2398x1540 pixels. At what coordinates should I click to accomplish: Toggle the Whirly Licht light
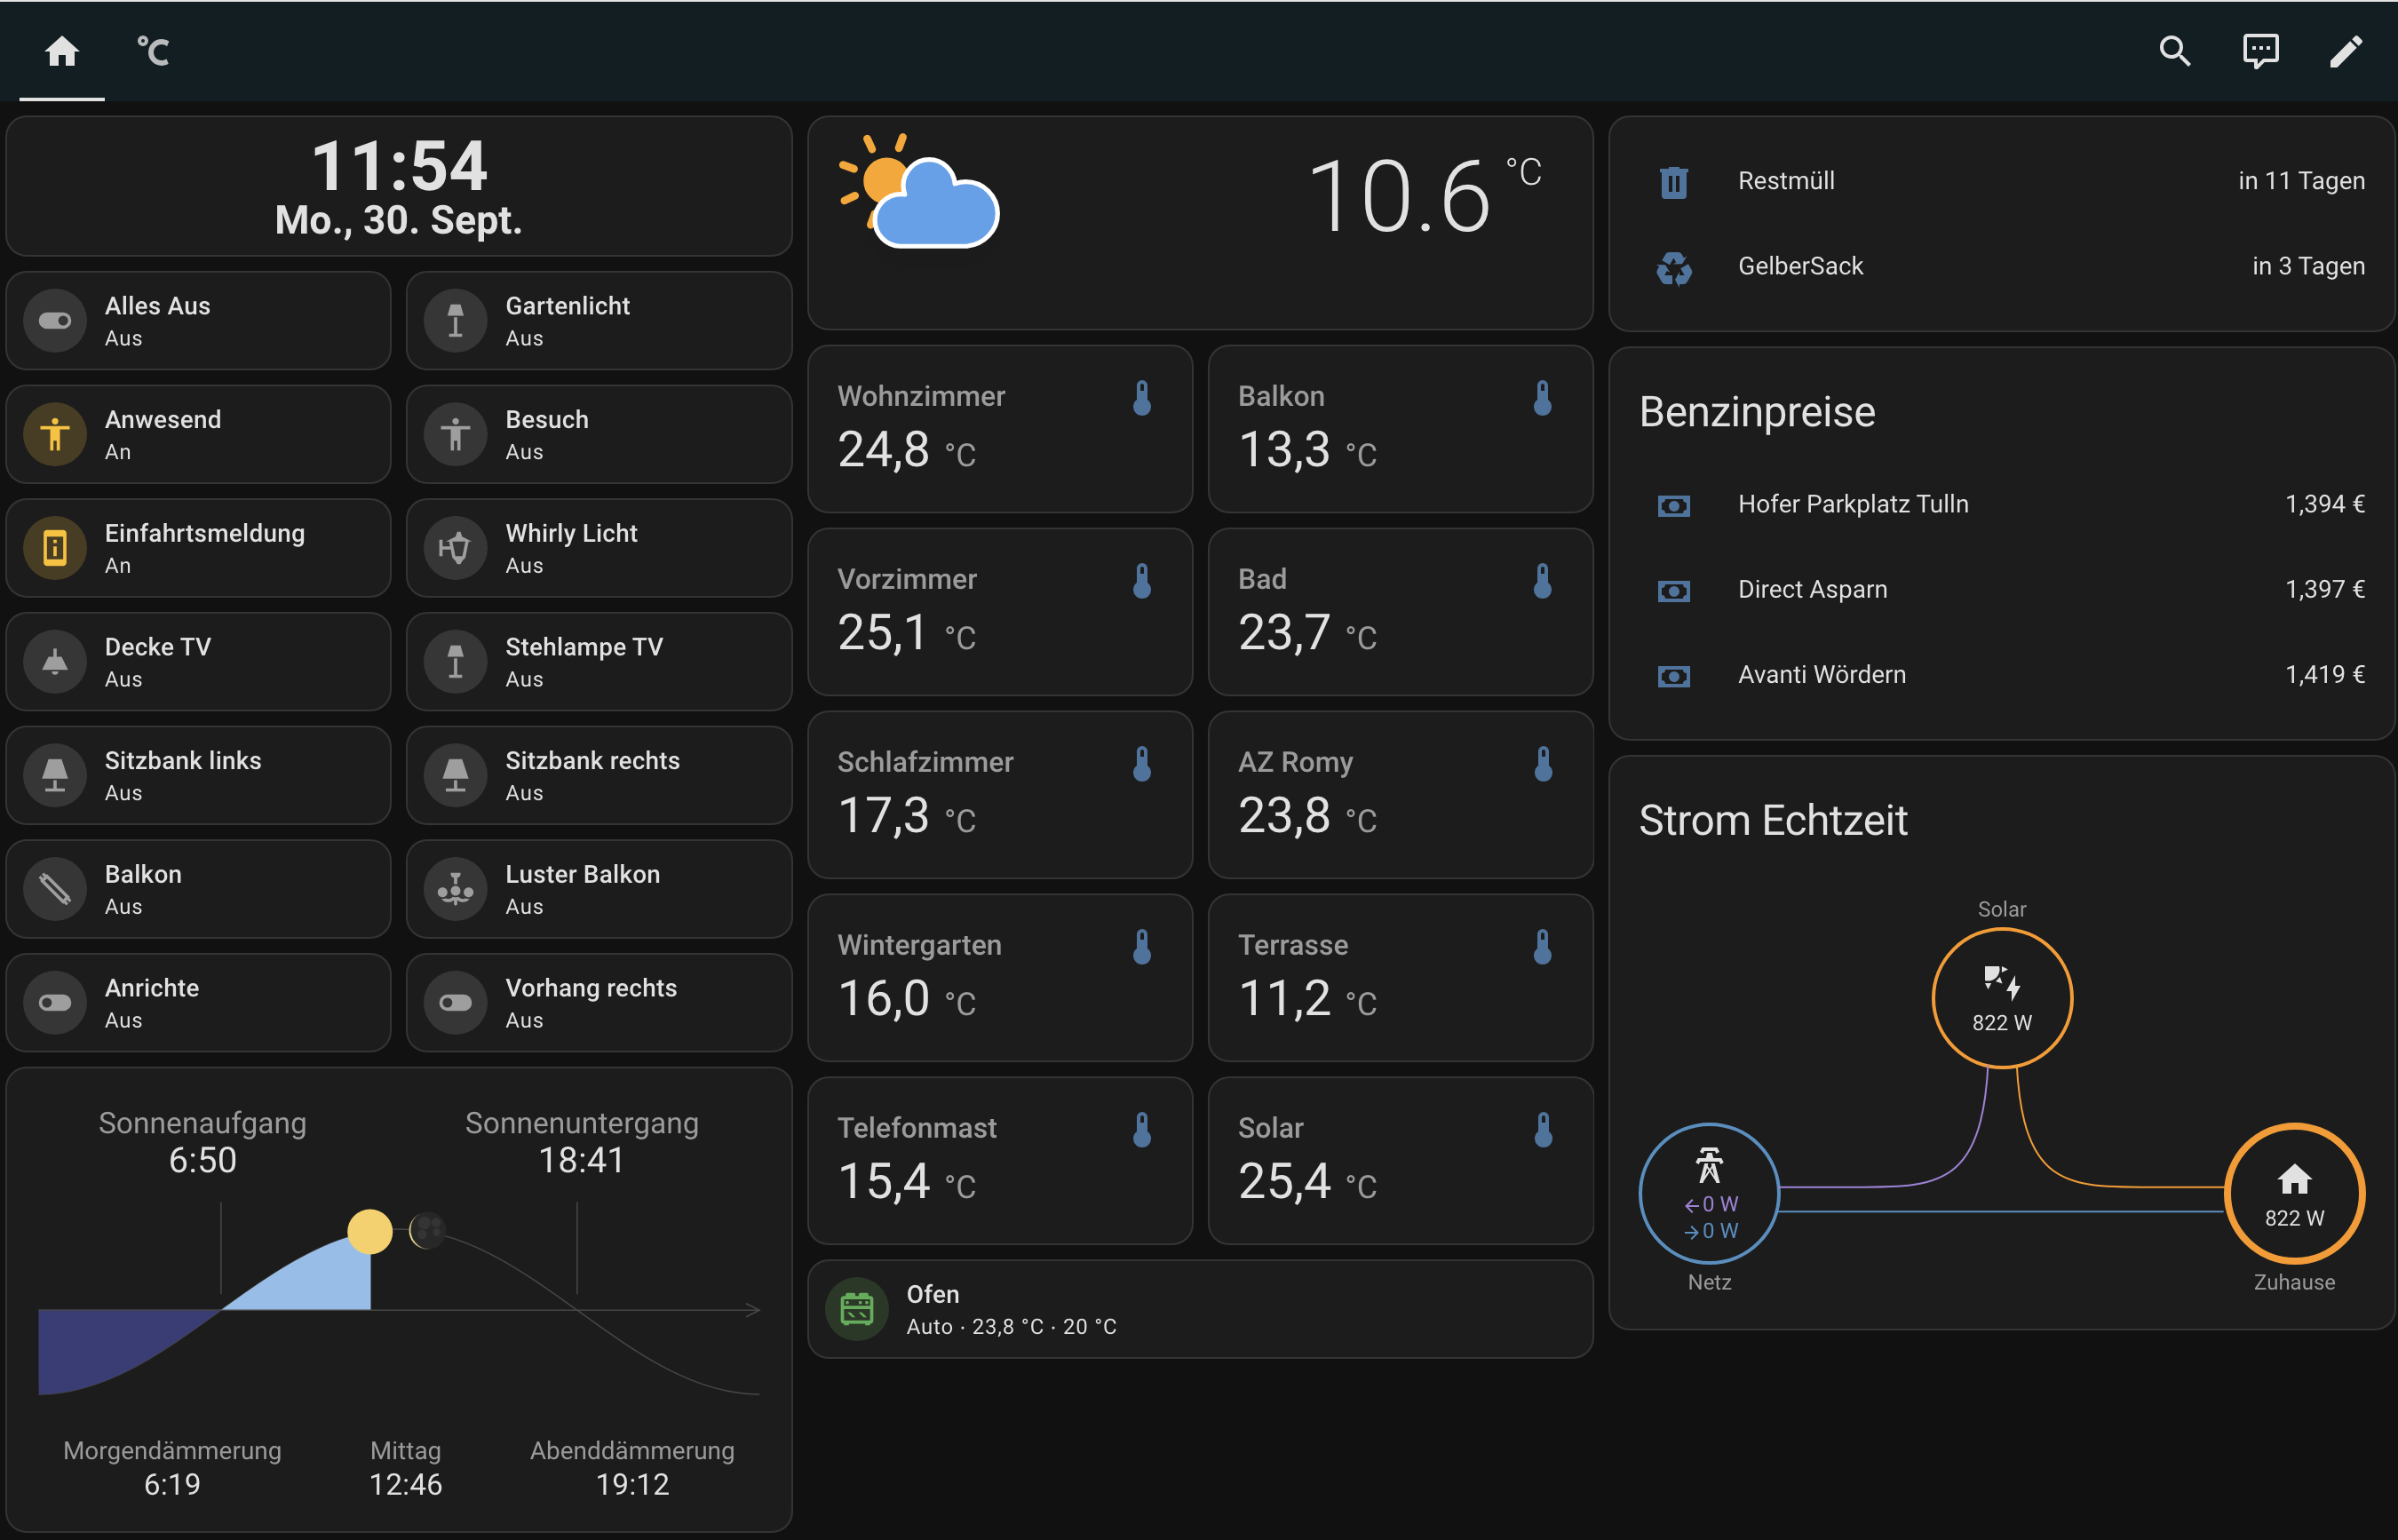click(x=456, y=548)
